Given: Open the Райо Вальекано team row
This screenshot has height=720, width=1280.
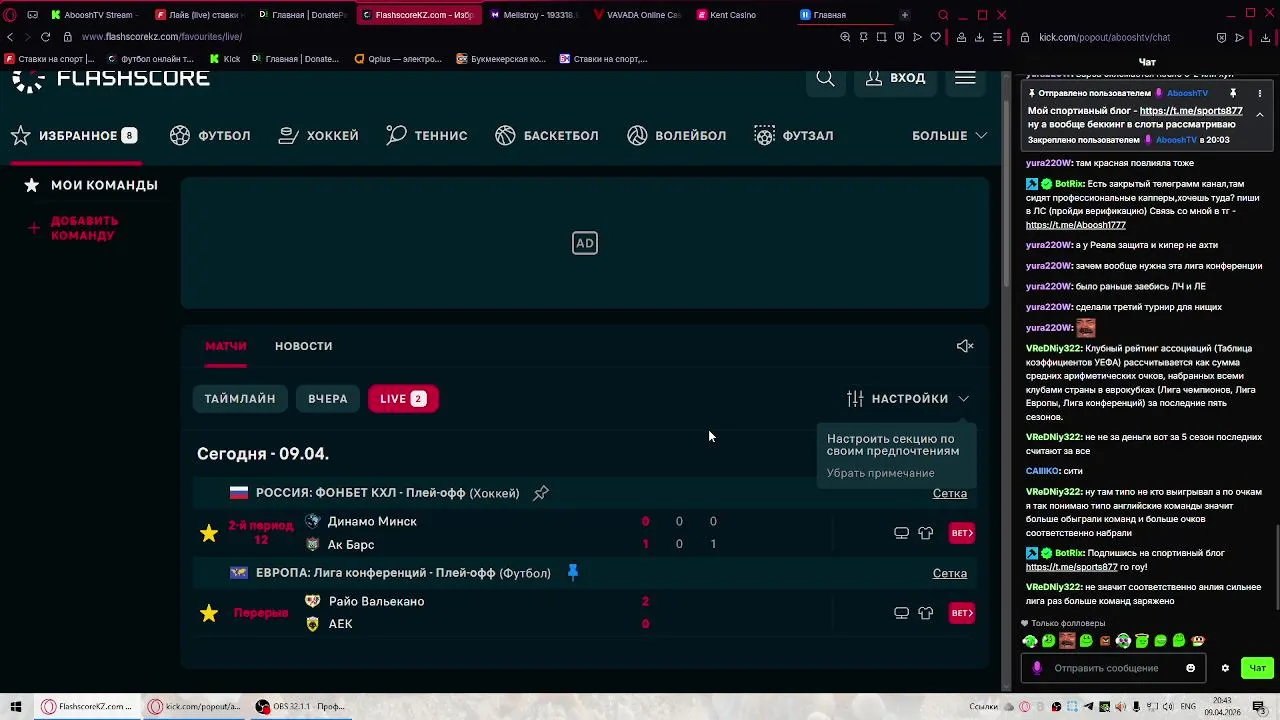Looking at the screenshot, I should point(376,601).
